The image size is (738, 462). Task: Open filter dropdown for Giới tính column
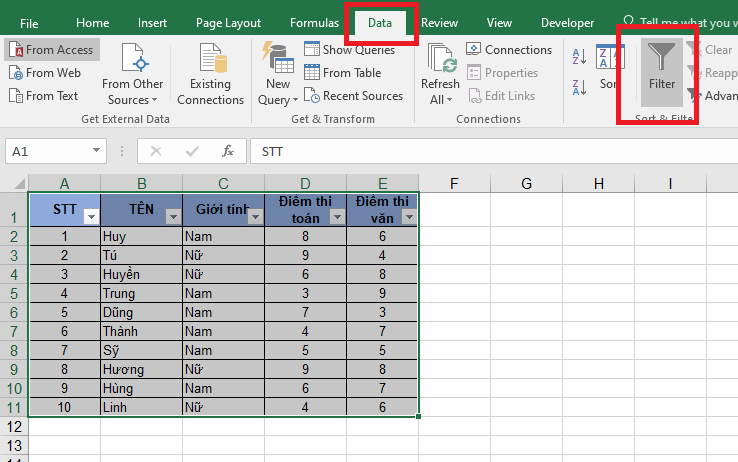coord(254,216)
